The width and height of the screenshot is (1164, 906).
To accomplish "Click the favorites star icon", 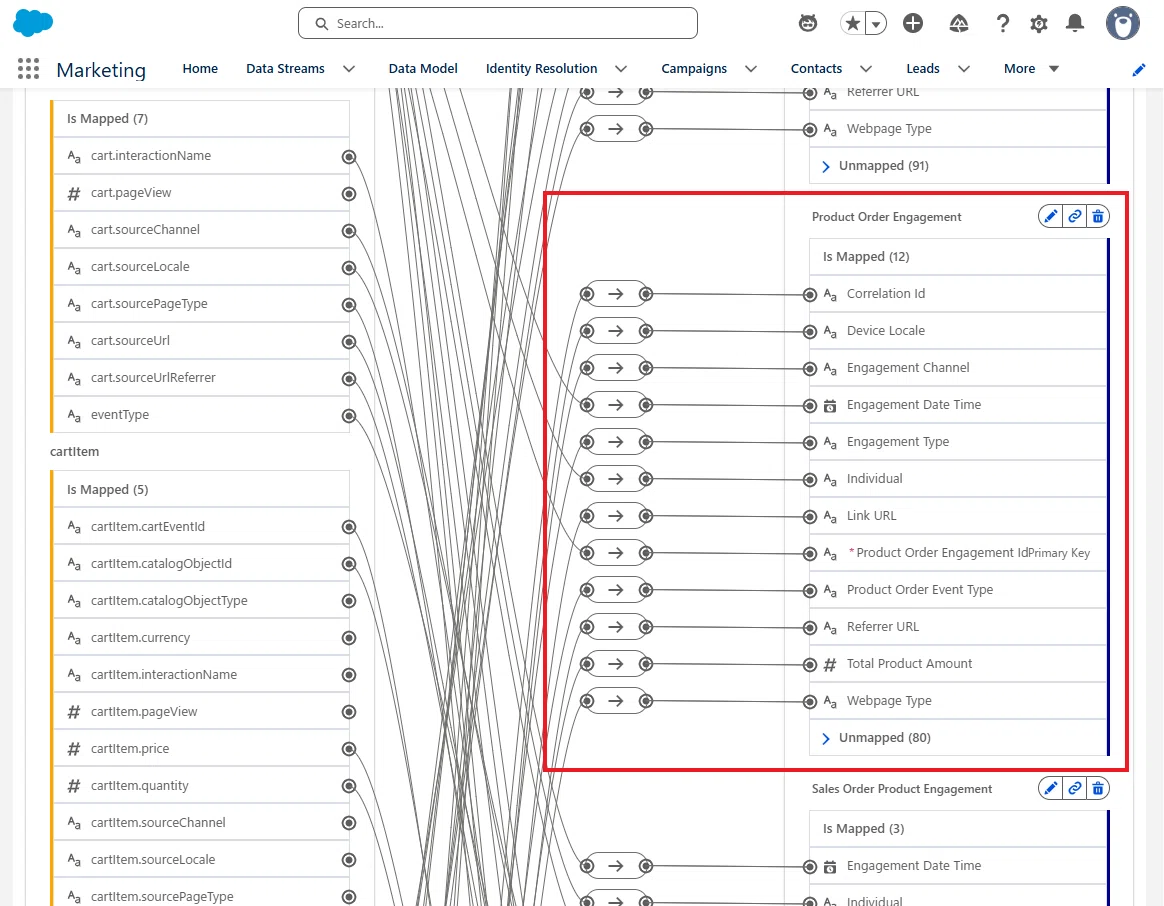I will click(x=853, y=24).
